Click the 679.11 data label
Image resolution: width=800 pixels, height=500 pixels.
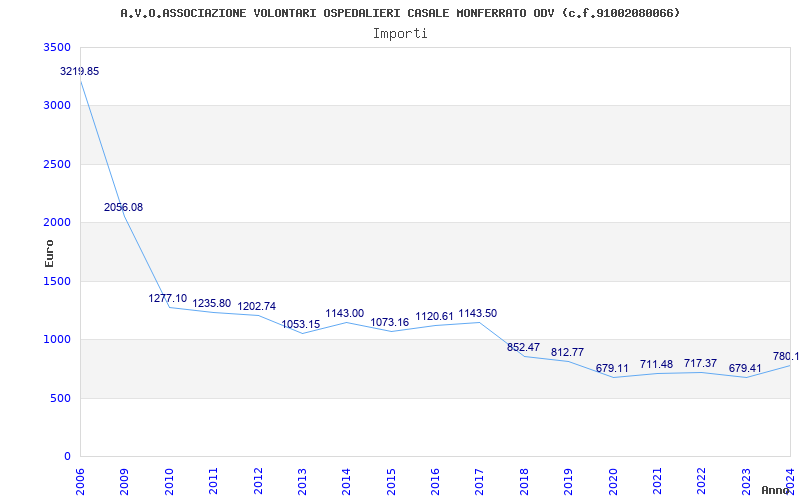point(612,368)
